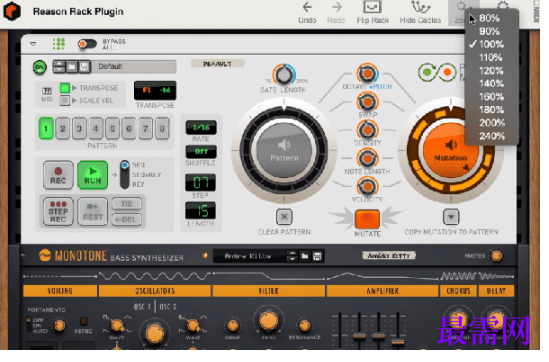The image size is (549, 362).
Task: Click the Undo arrow in top toolbar
Action: pyautogui.click(x=307, y=7)
